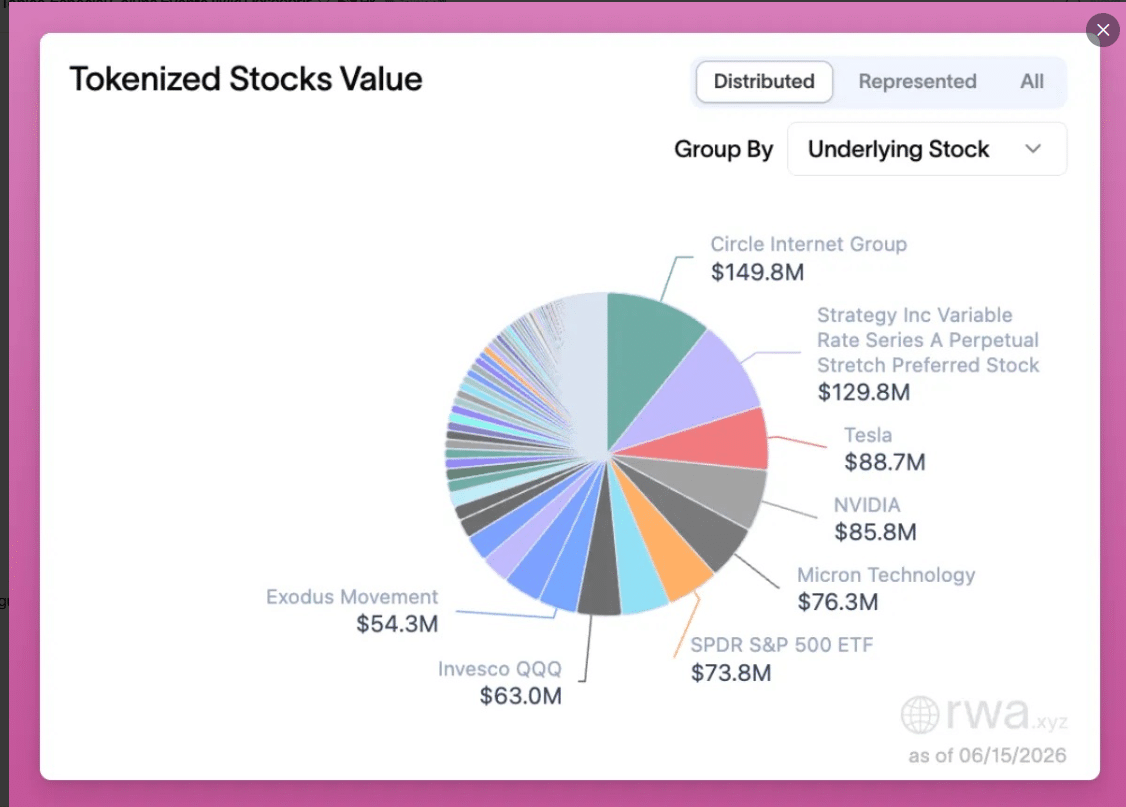Click the Exodus Movement label
This screenshot has height=807, width=1126.
coord(352,597)
